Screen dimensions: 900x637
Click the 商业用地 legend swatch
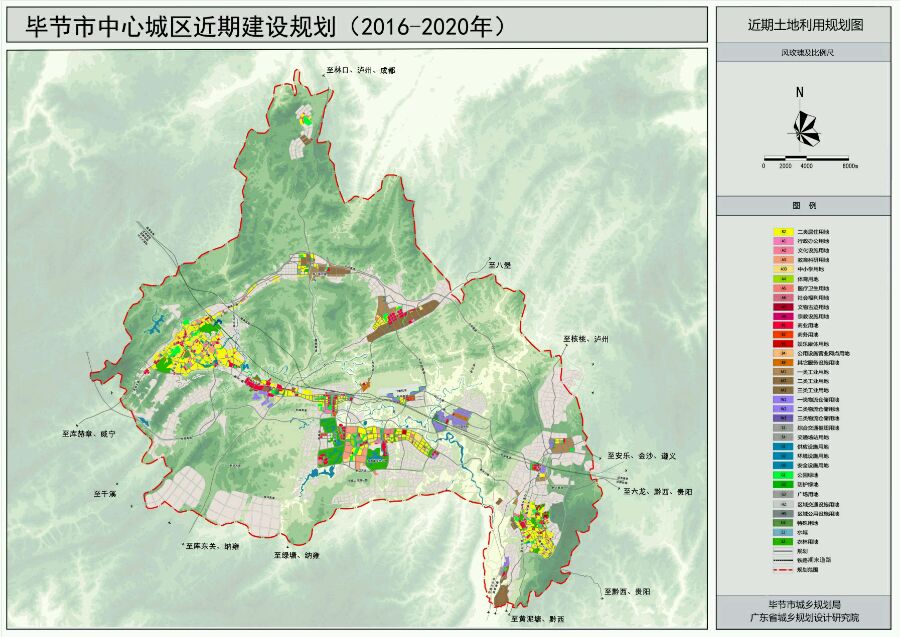784,325
